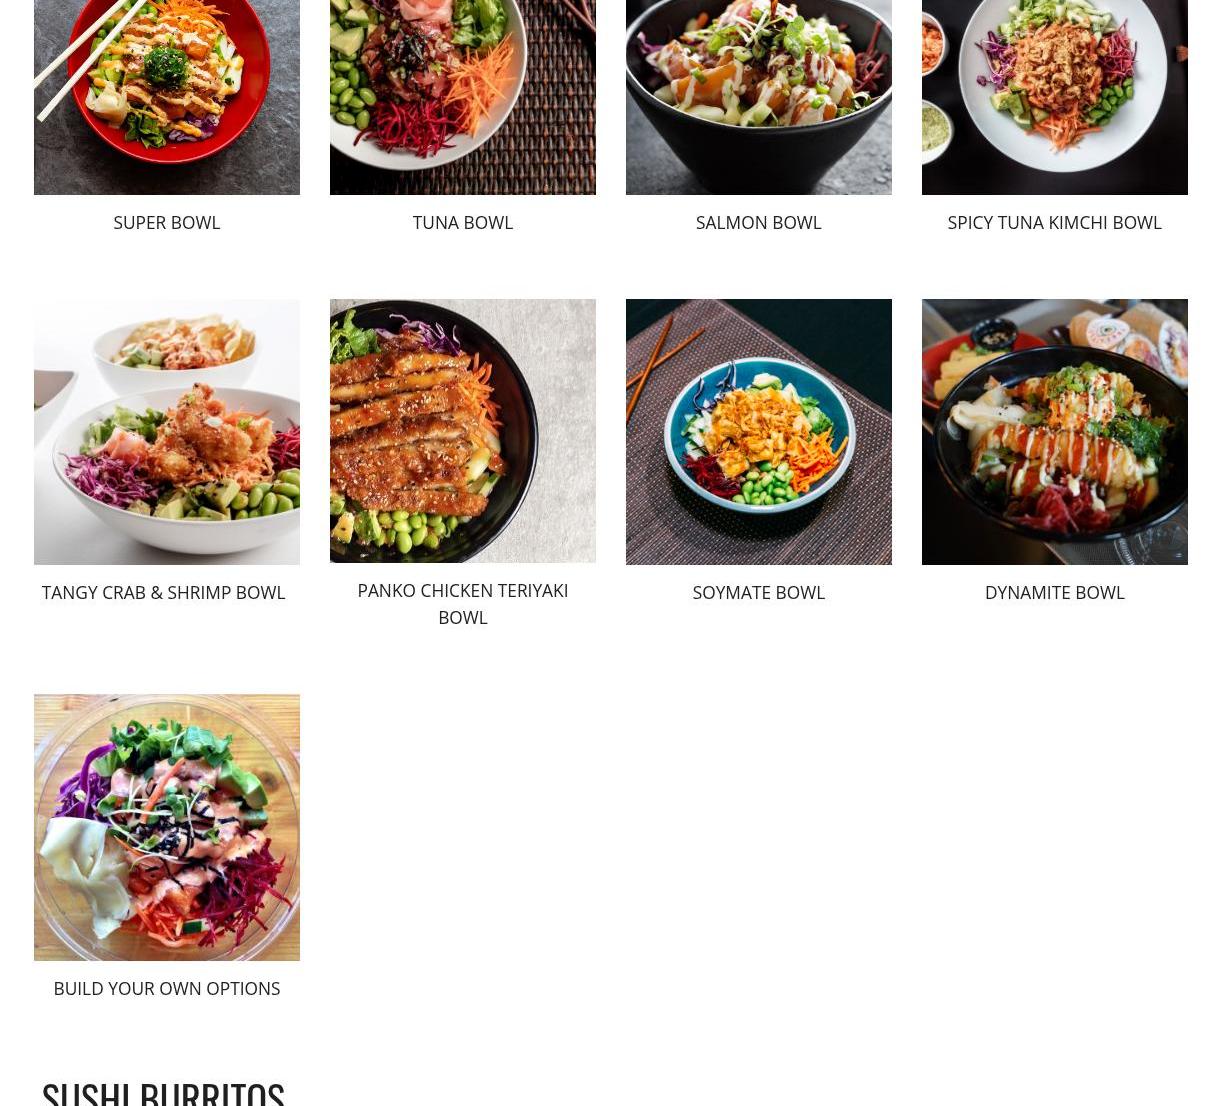Open the TANGY CRAB & SHRIMP BOWL link

164,592
